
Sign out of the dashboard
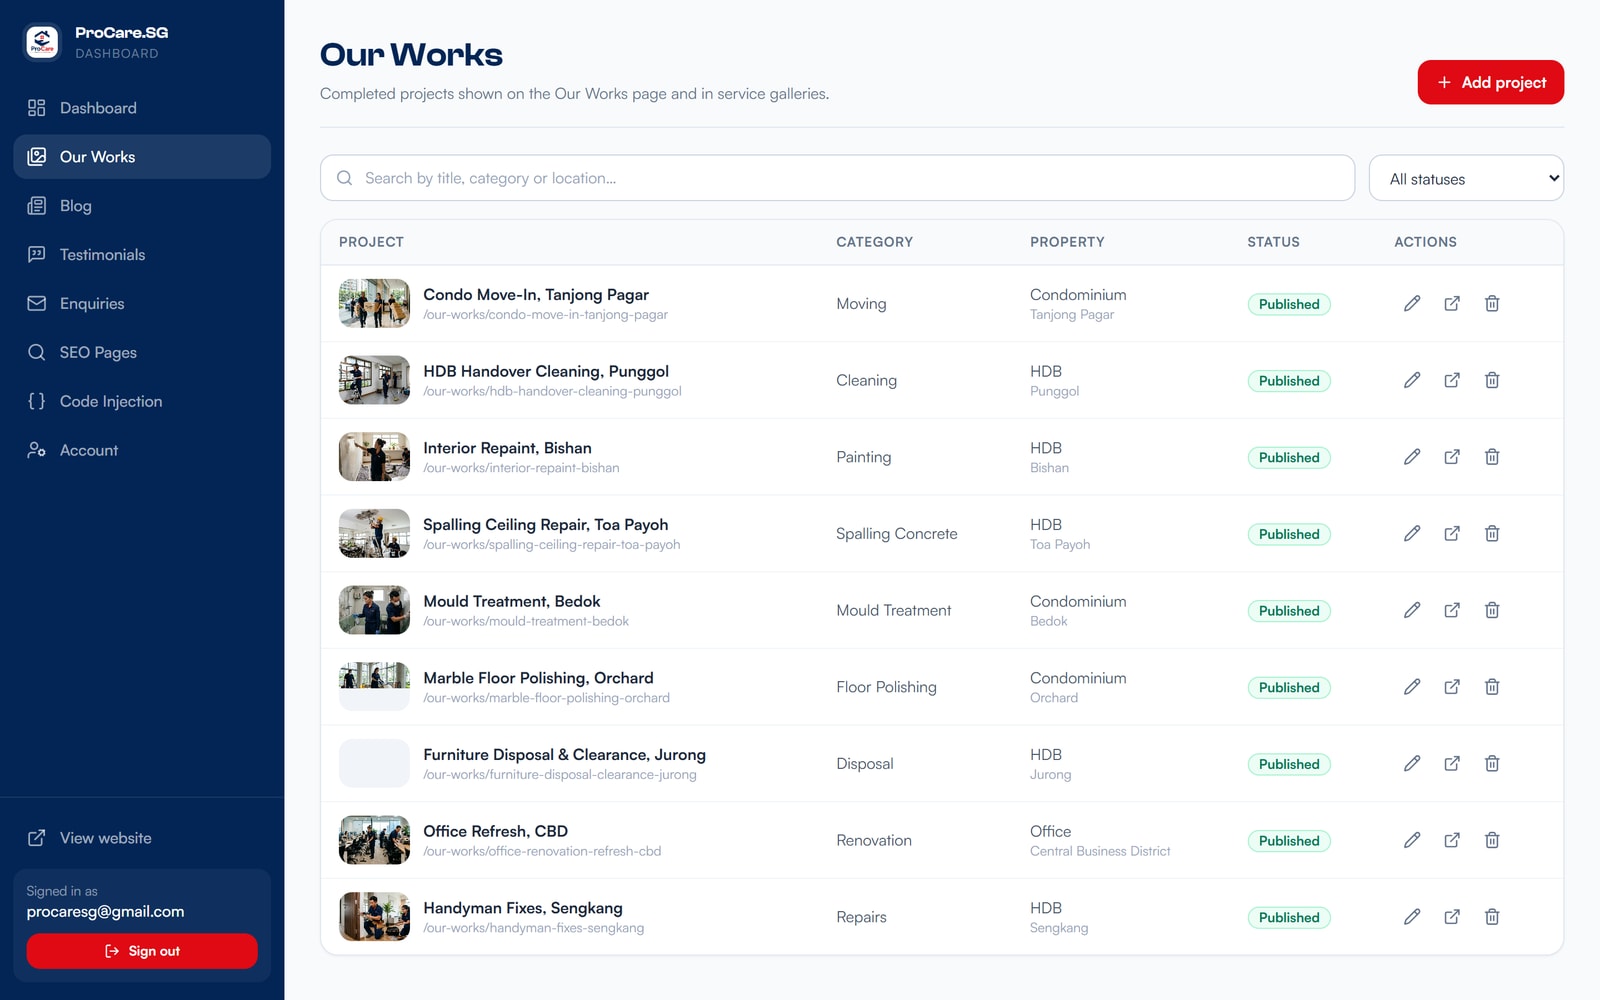tap(142, 951)
